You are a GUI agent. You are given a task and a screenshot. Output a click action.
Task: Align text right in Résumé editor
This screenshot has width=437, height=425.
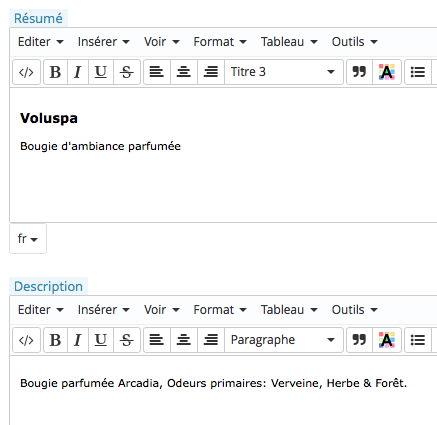211,72
